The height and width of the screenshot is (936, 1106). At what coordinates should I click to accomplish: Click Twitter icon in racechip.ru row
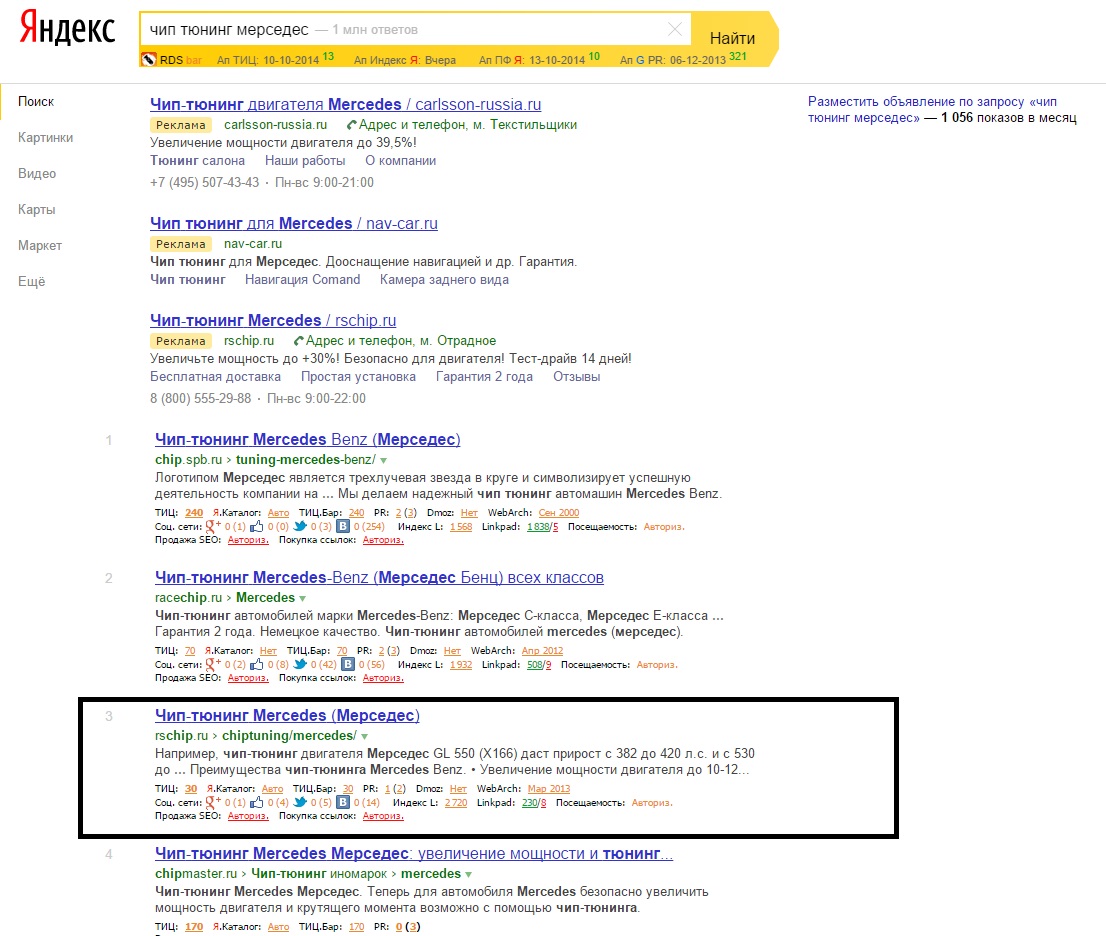pos(300,664)
